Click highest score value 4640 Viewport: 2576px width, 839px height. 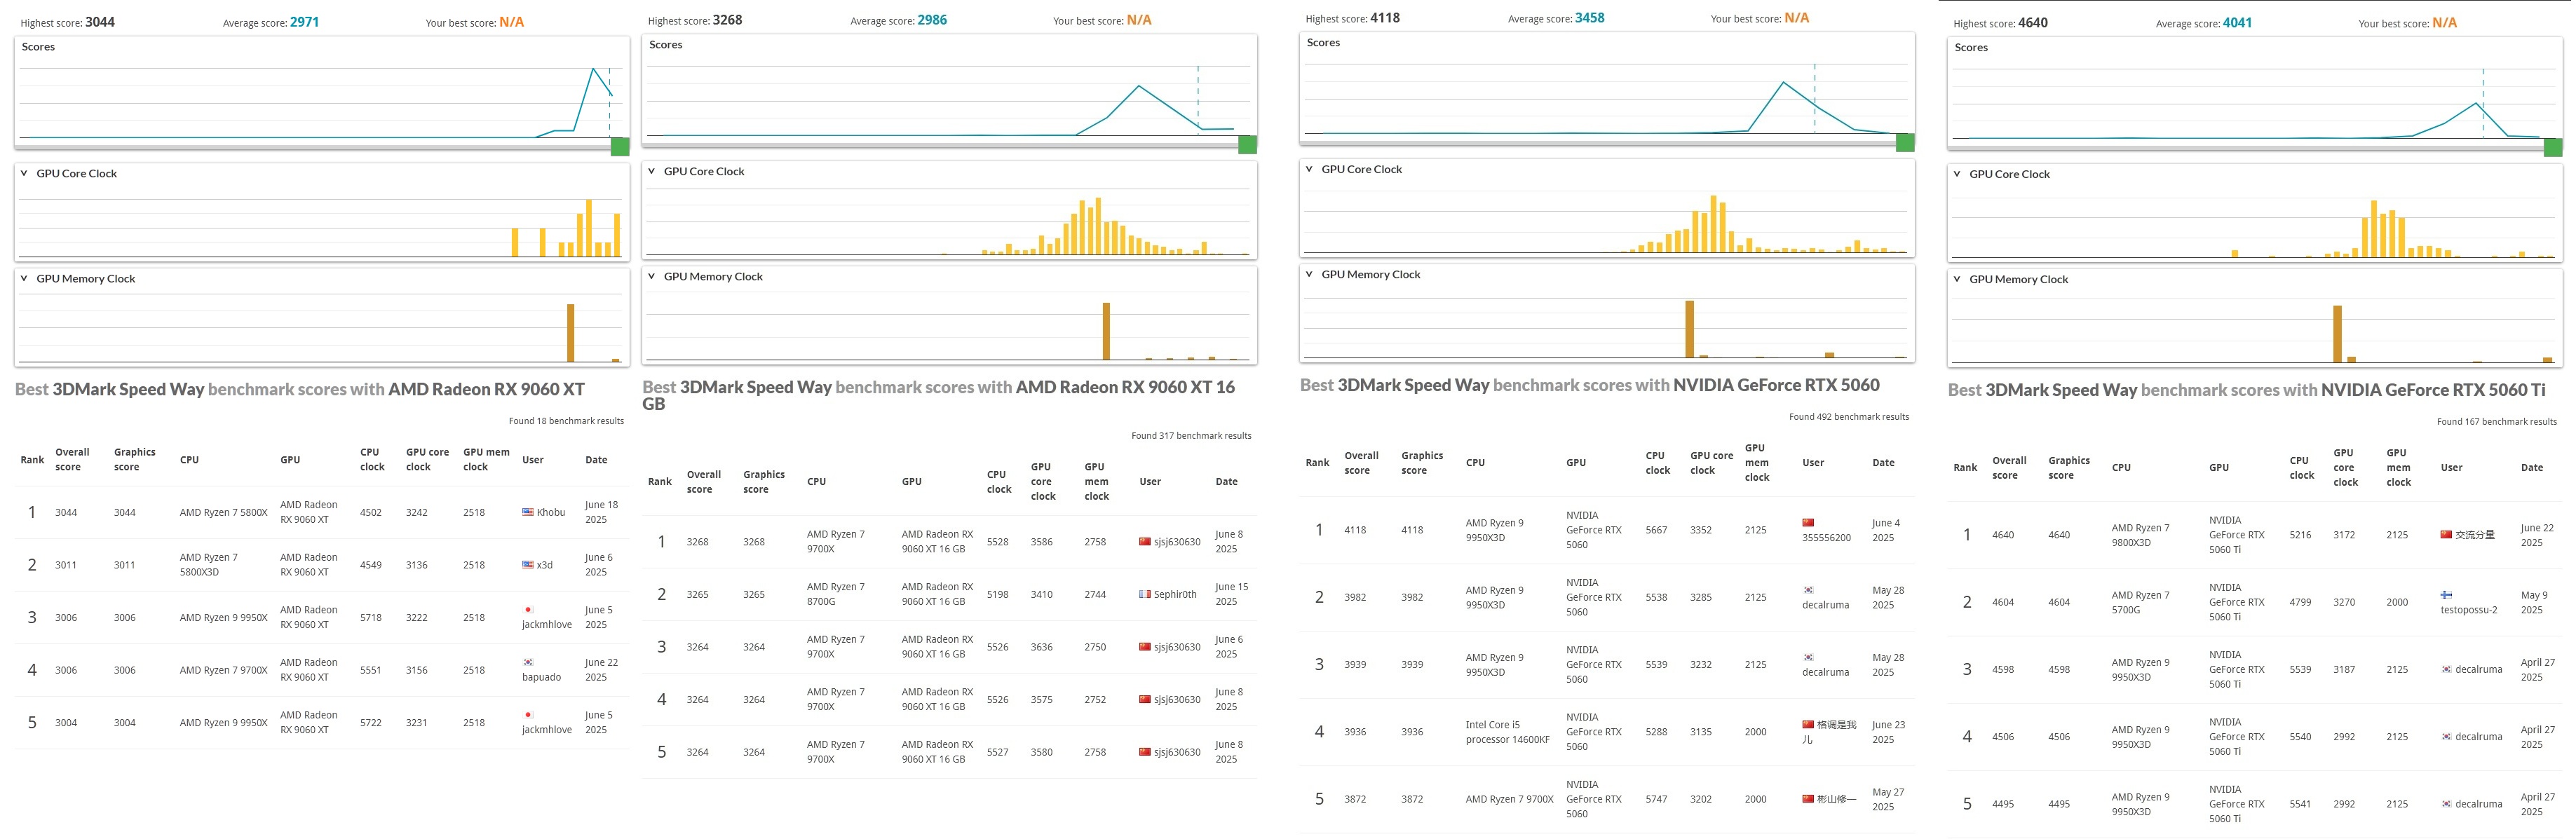(x=2033, y=23)
